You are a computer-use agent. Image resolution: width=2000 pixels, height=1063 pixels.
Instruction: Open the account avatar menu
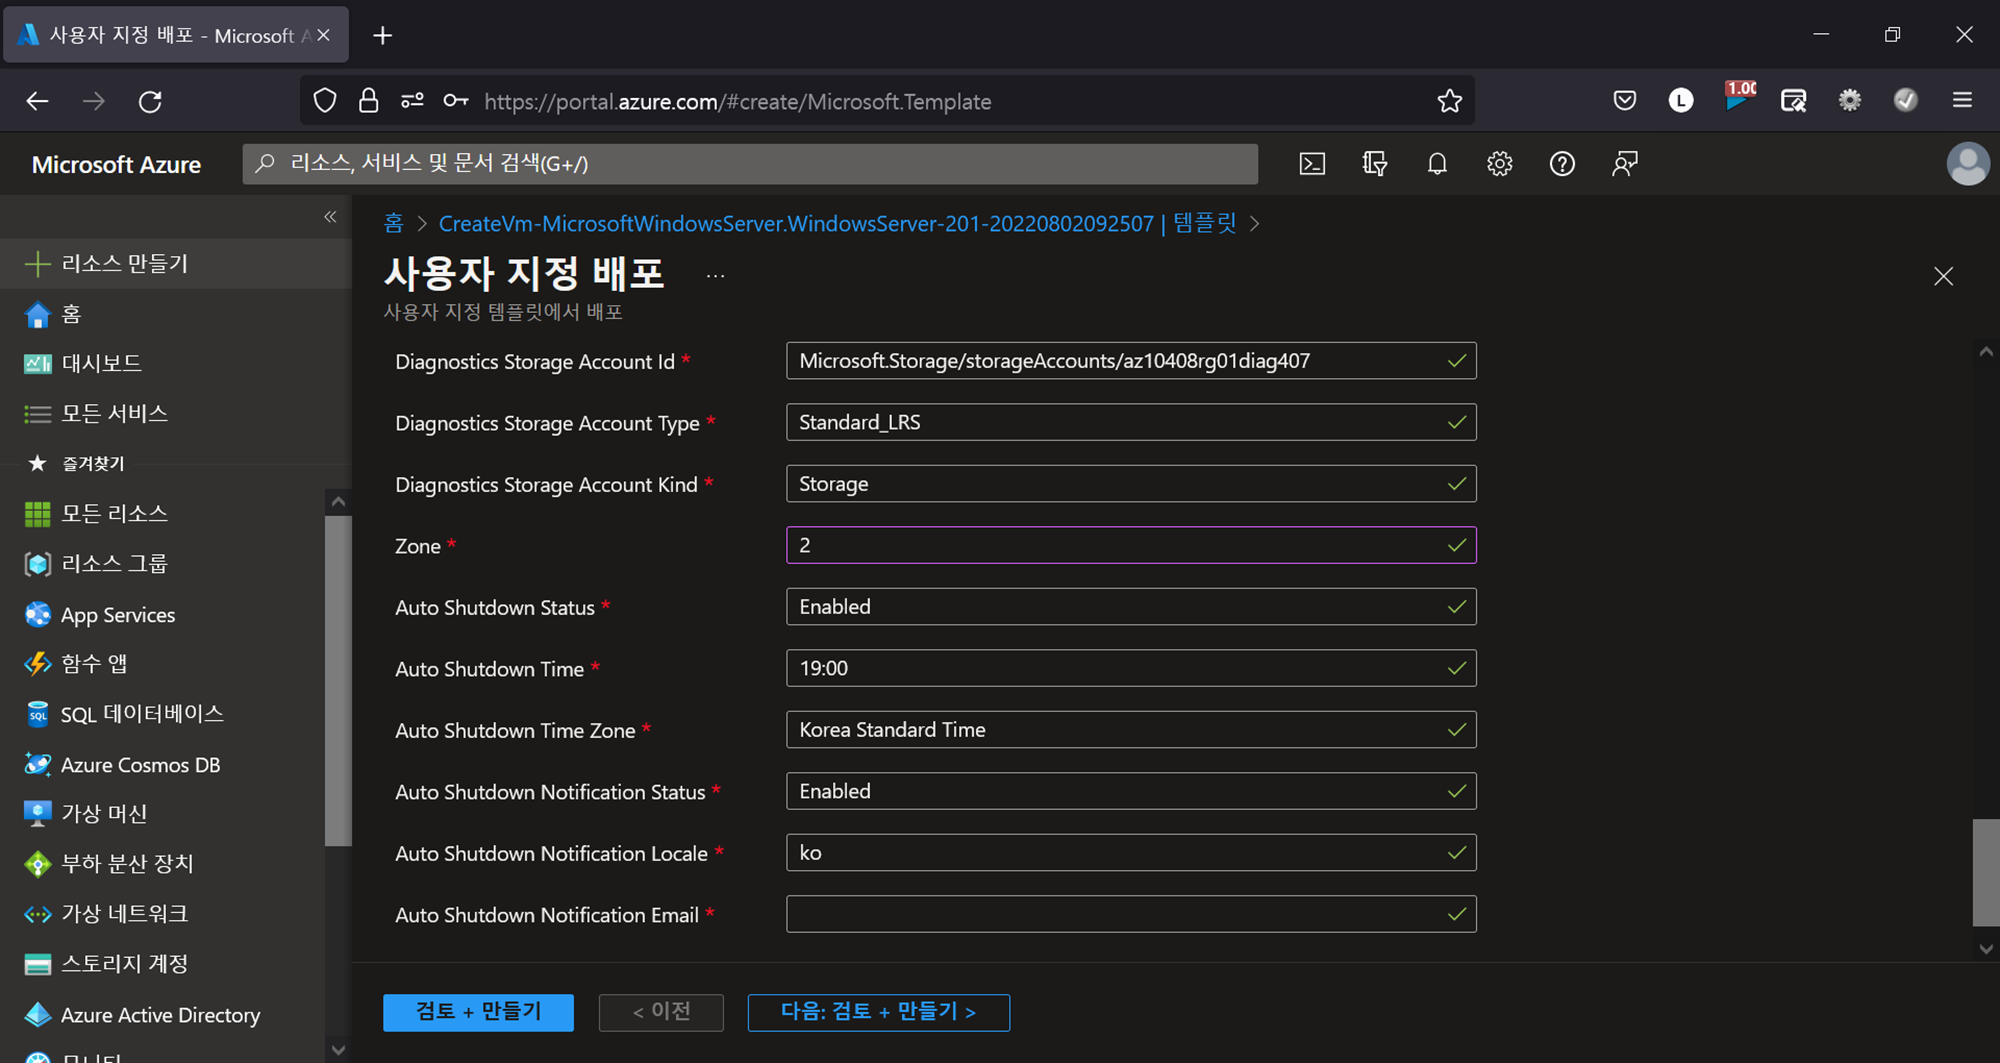point(1968,164)
